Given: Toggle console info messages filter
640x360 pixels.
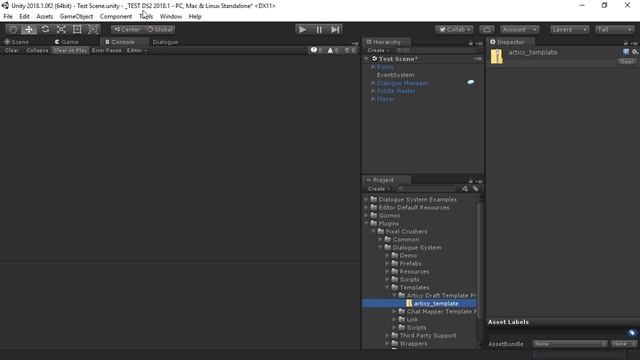Looking at the screenshot, I should pos(317,50).
